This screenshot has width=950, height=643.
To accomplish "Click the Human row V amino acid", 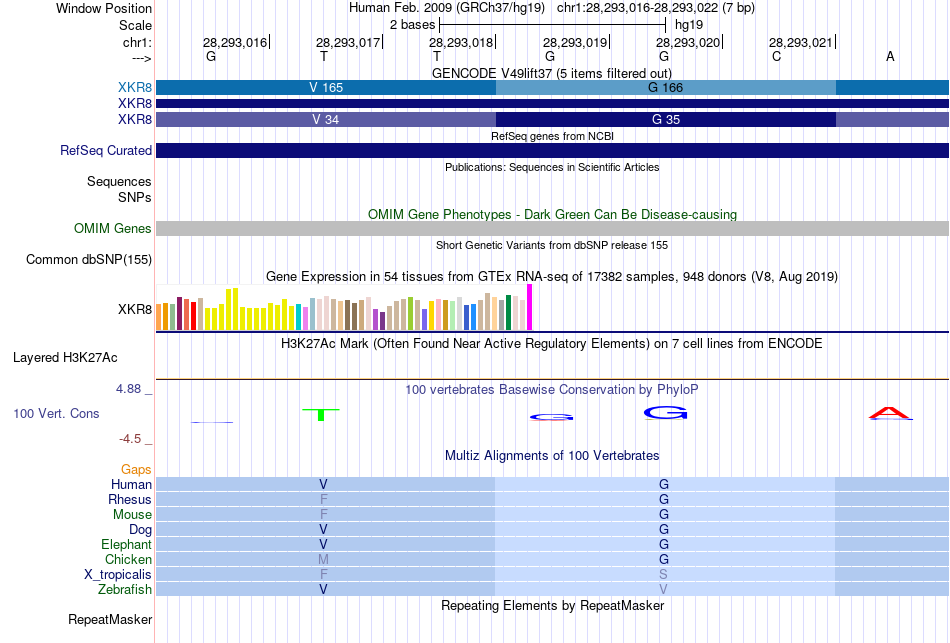I will 324,484.
